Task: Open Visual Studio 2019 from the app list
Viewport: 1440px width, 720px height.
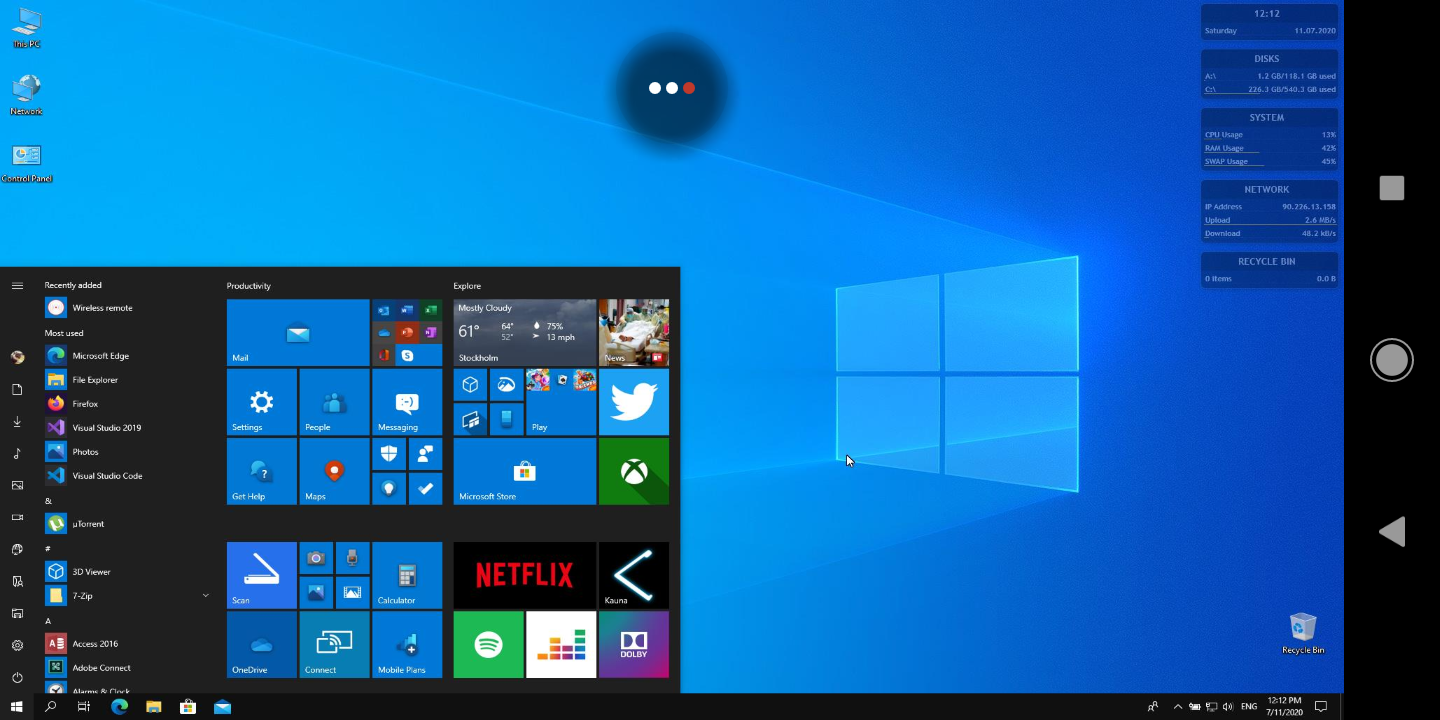Action: point(128,428)
